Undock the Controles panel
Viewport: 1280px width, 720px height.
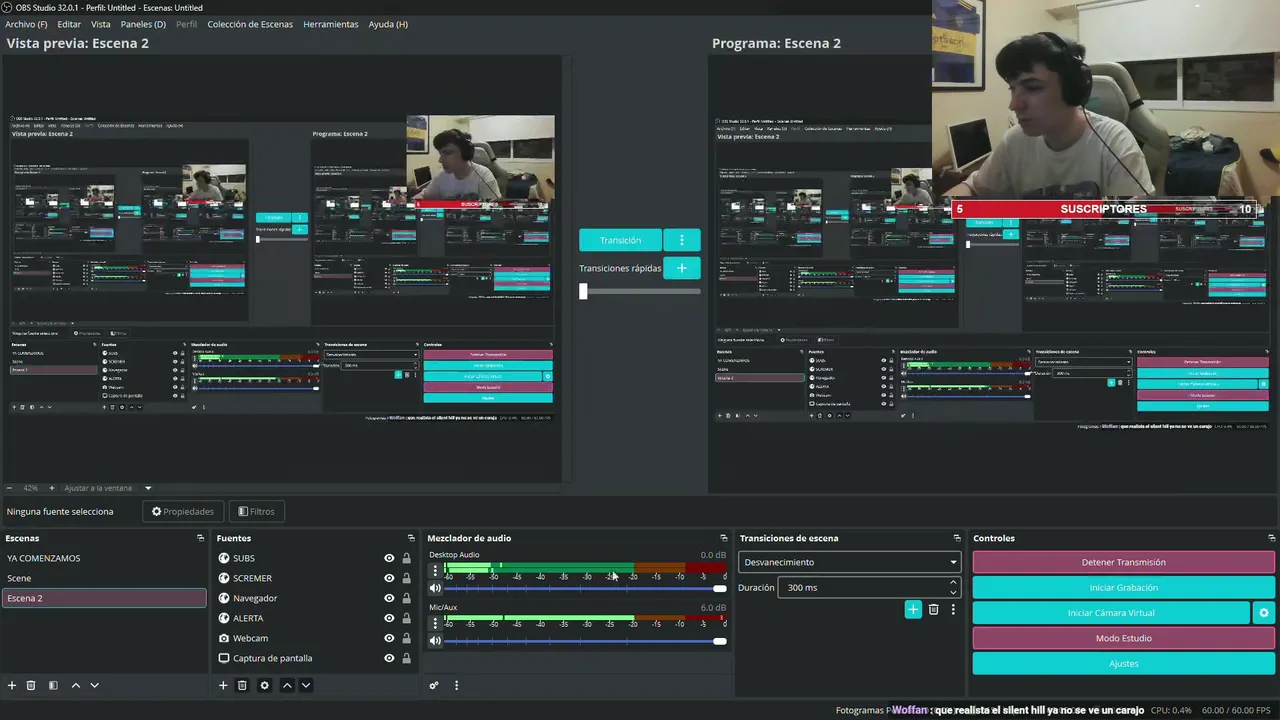pos(1270,538)
